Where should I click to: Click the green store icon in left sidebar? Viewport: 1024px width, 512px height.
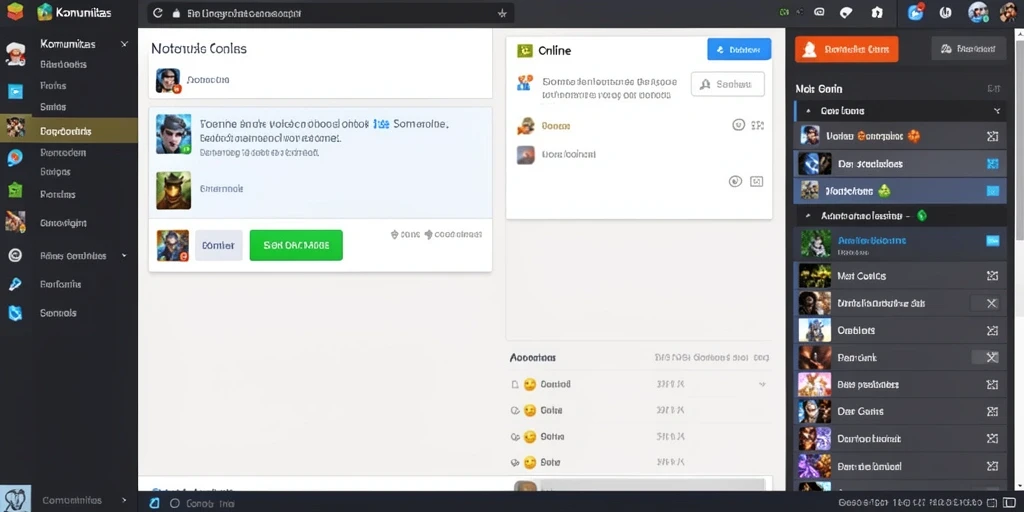(14, 190)
